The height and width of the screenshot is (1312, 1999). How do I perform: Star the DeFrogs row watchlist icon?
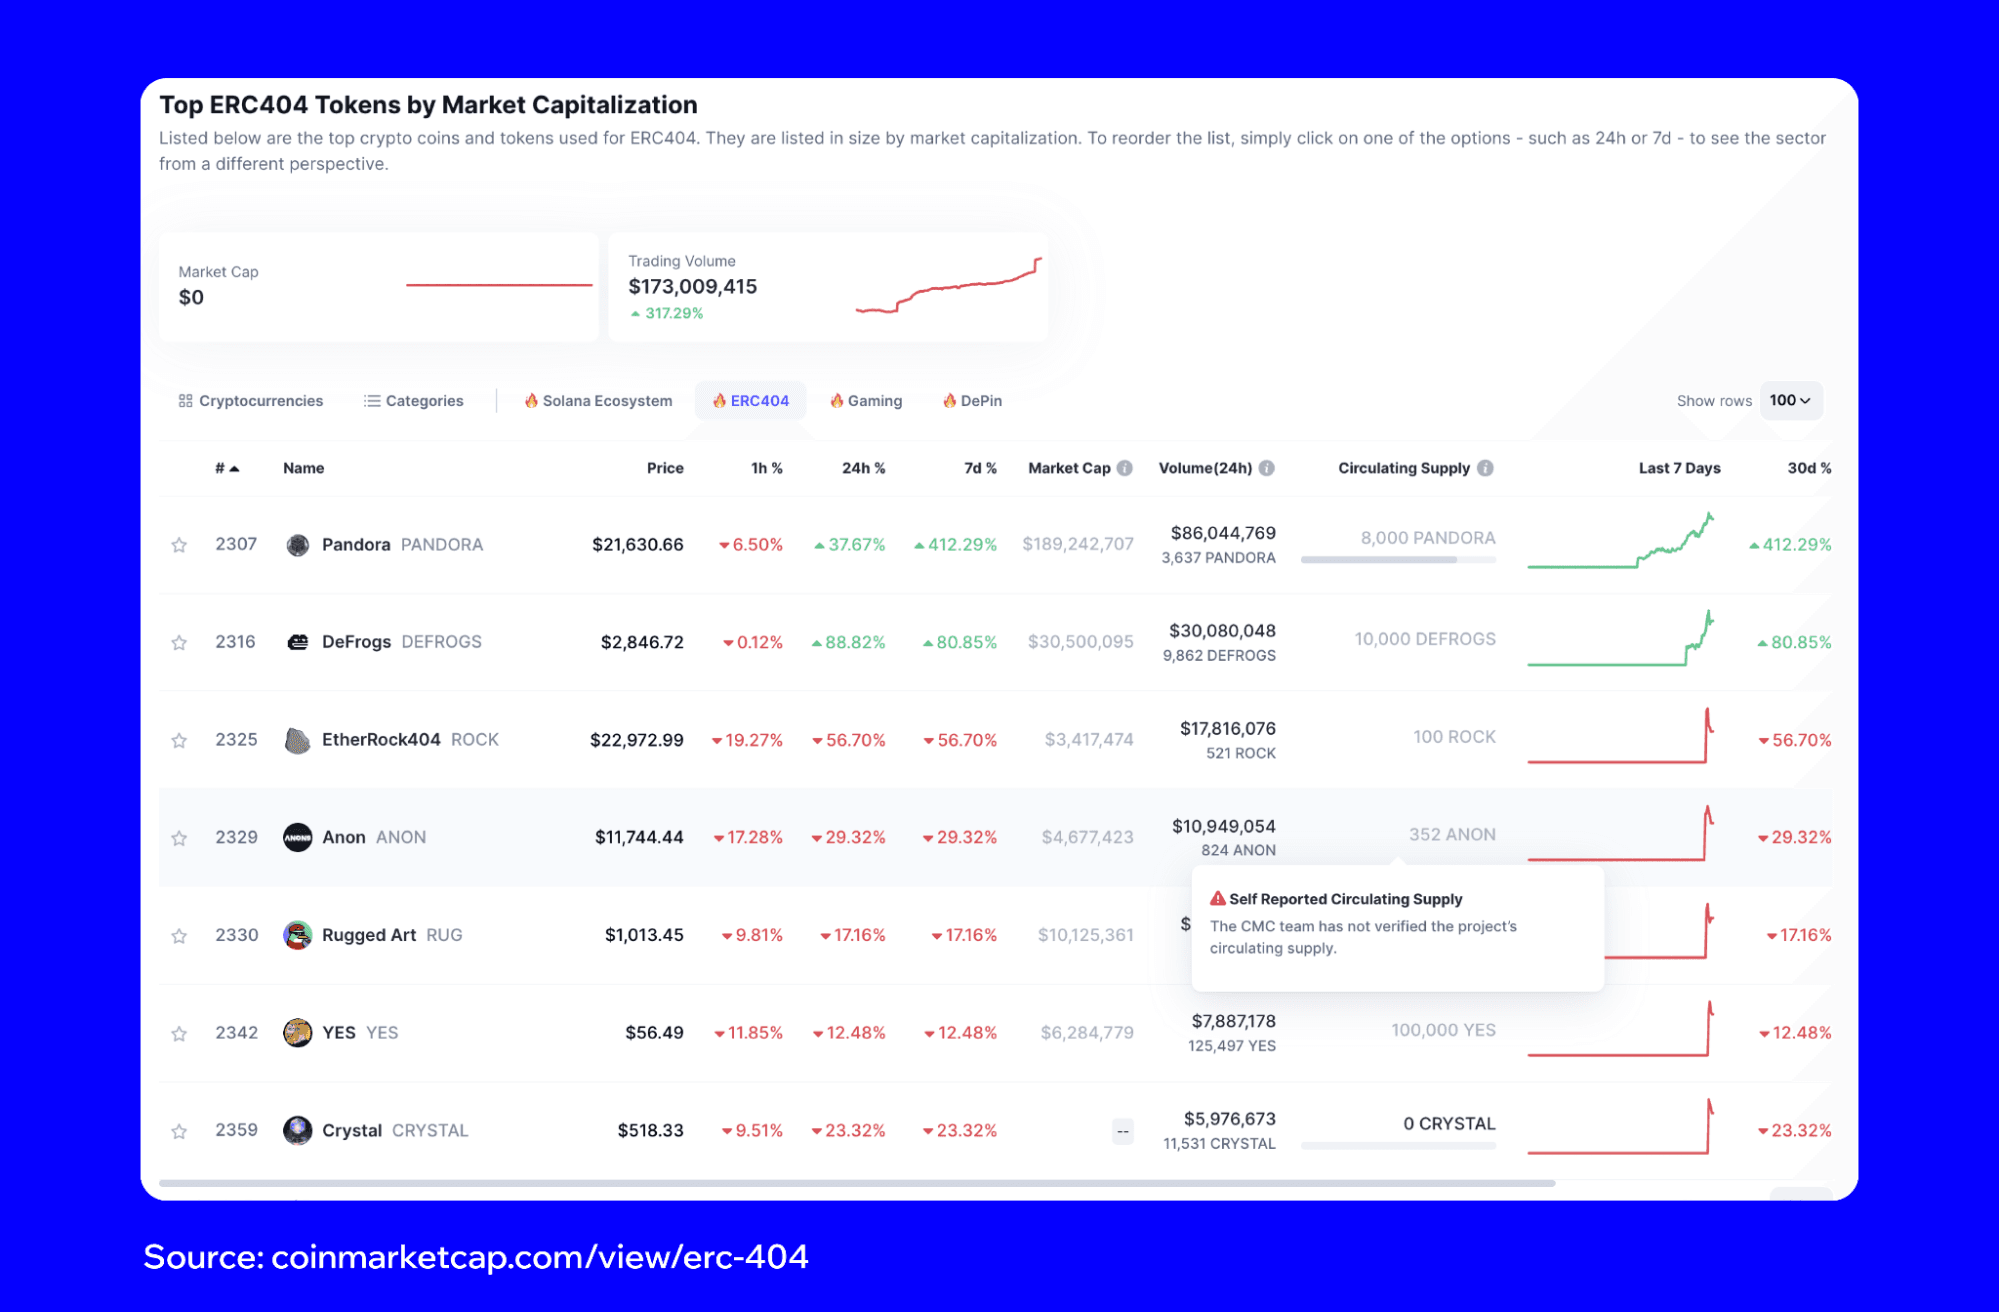[x=179, y=642]
